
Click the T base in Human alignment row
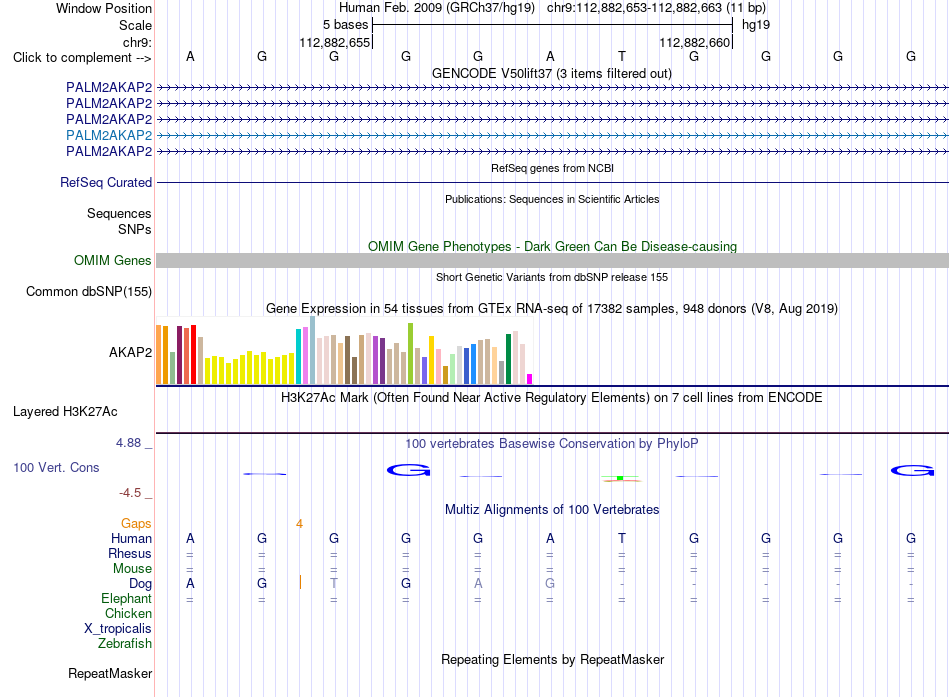pos(622,538)
